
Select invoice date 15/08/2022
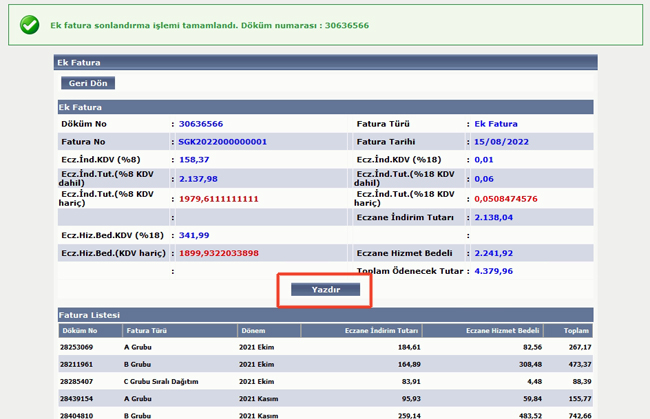coord(501,142)
